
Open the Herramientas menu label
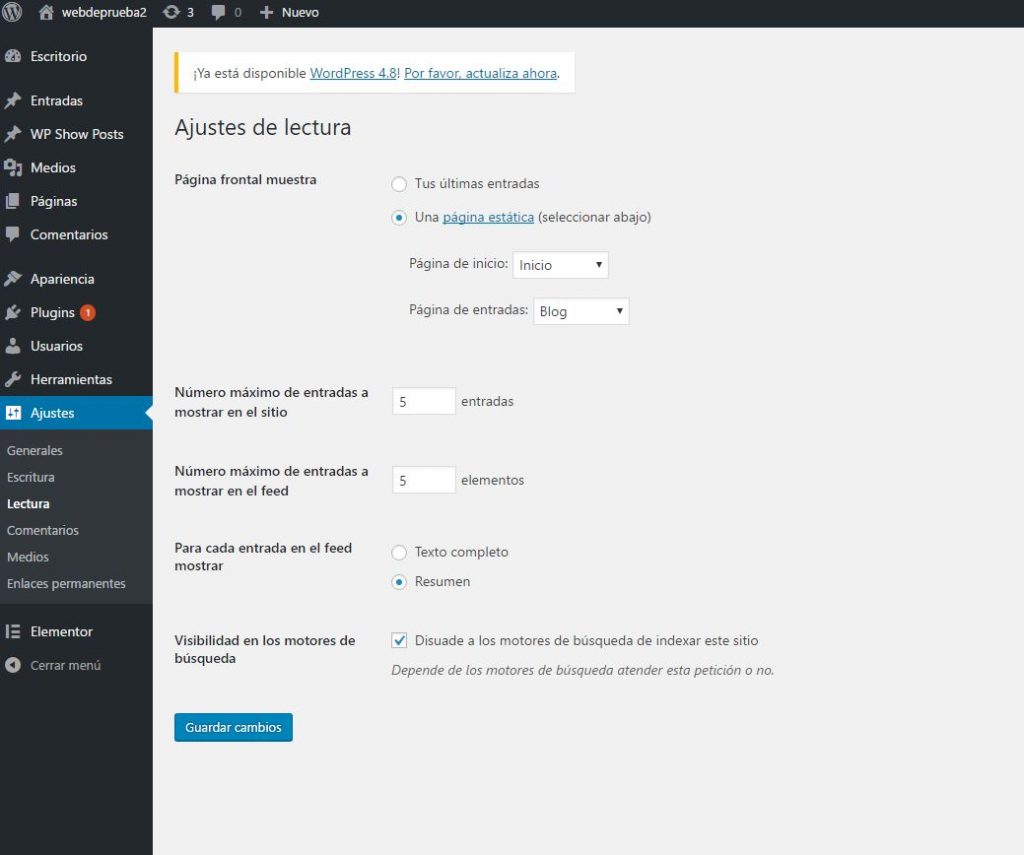click(71, 379)
